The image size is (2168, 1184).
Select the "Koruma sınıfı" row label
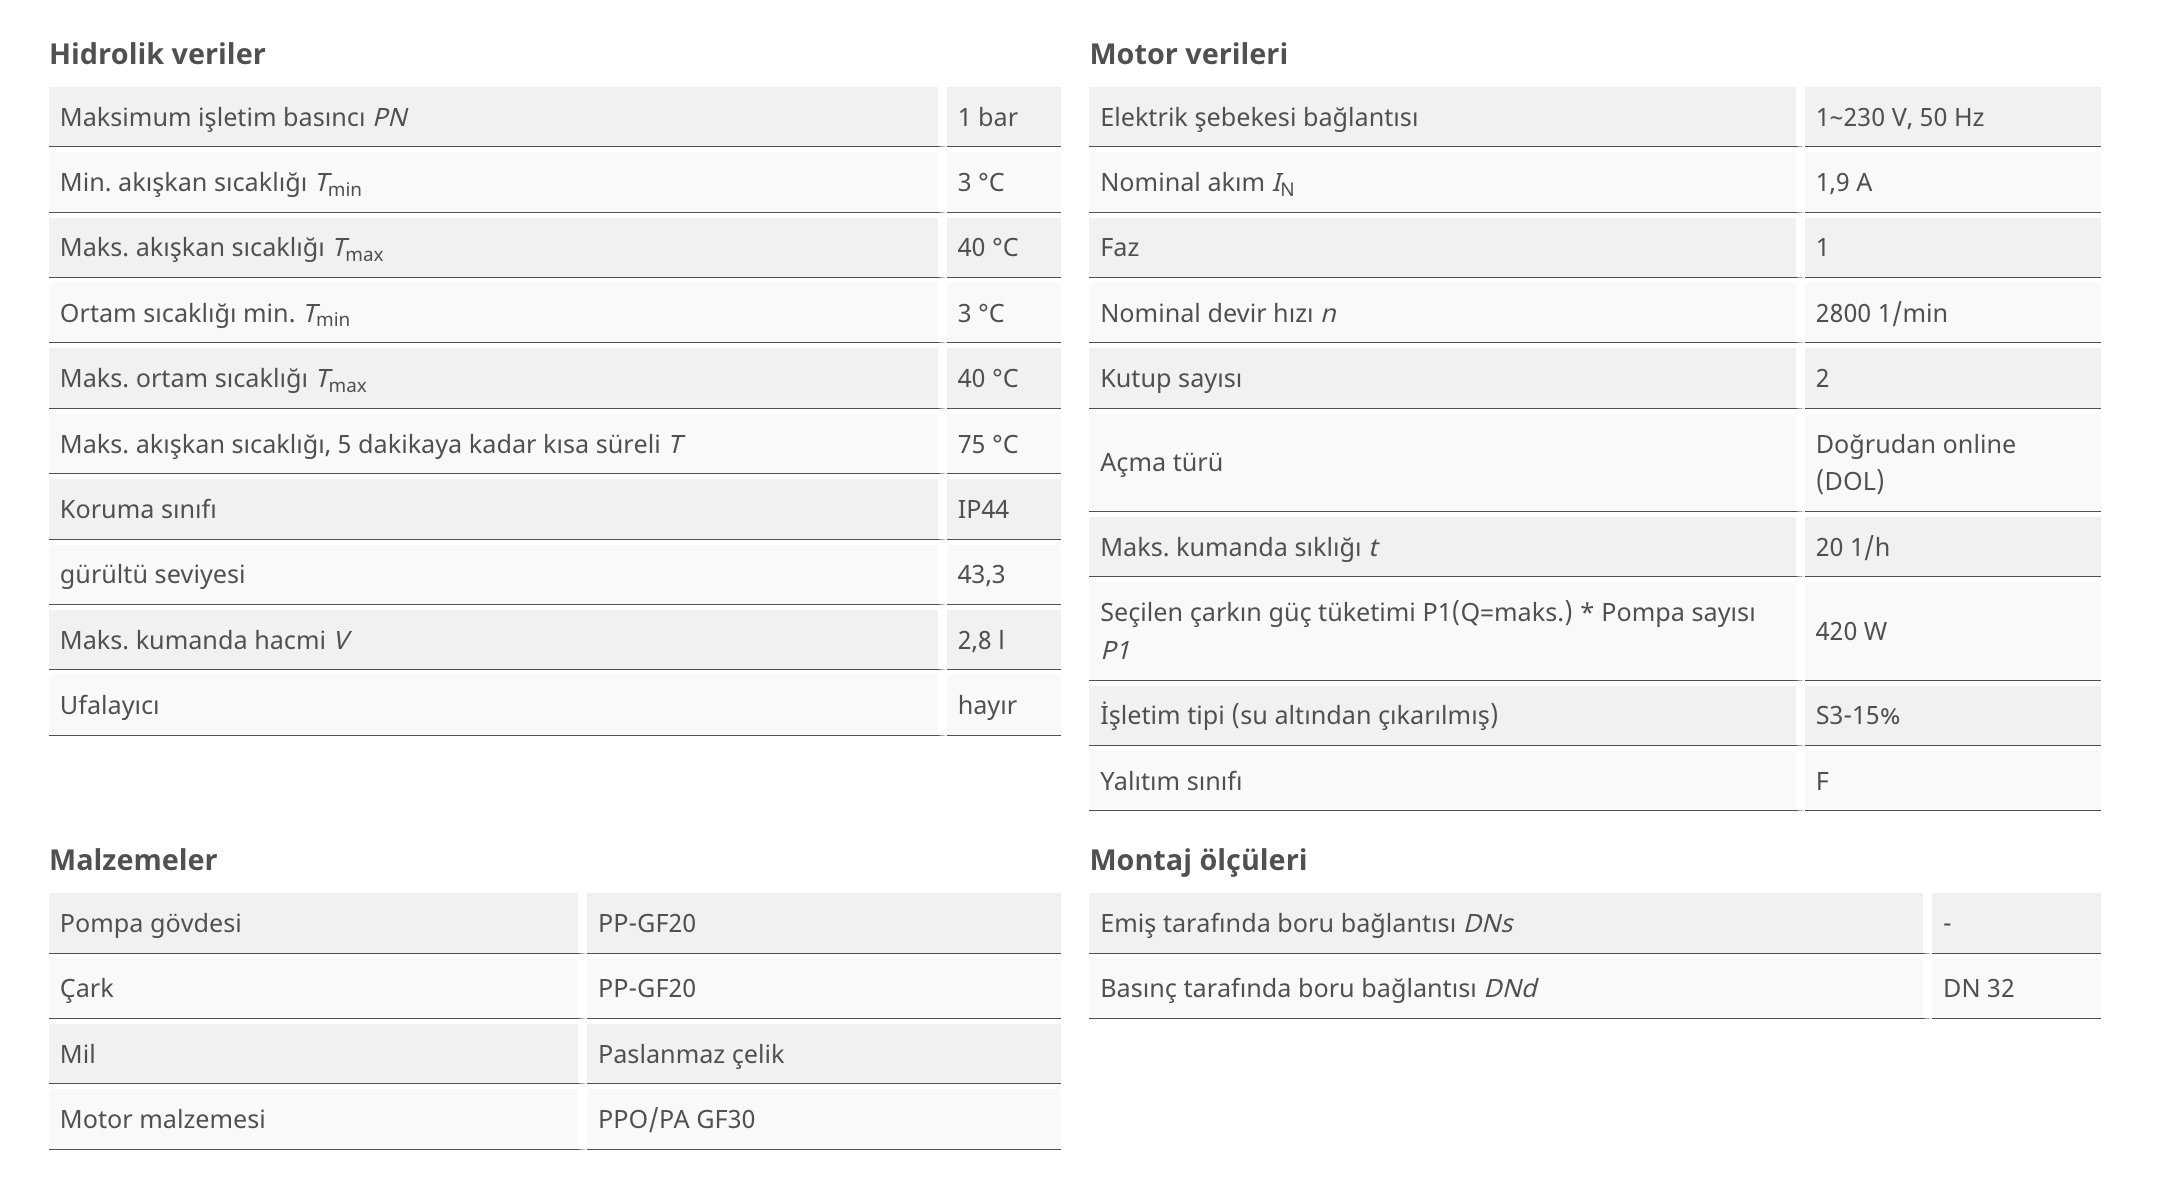(x=138, y=509)
